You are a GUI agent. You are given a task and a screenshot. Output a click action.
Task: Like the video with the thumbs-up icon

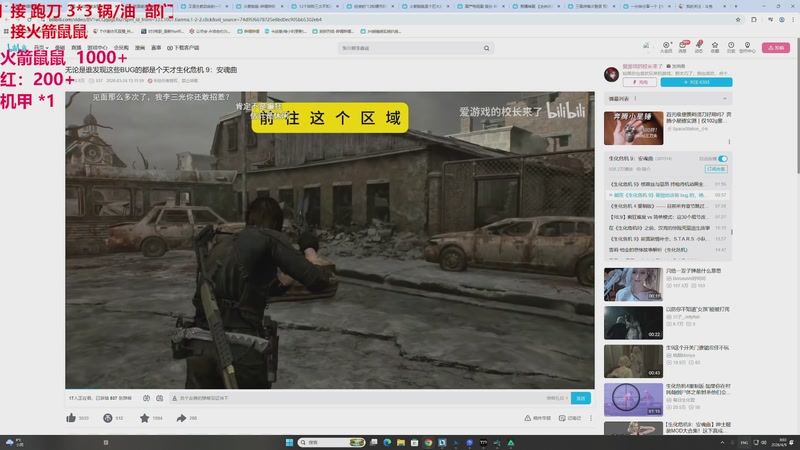click(x=71, y=418)
